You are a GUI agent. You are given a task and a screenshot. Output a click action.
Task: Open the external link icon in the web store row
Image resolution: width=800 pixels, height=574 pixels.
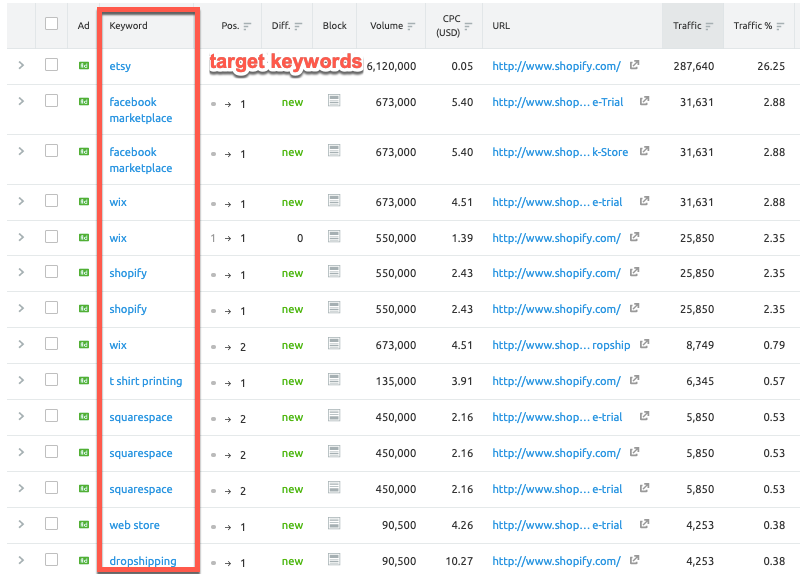coord(644,523)
